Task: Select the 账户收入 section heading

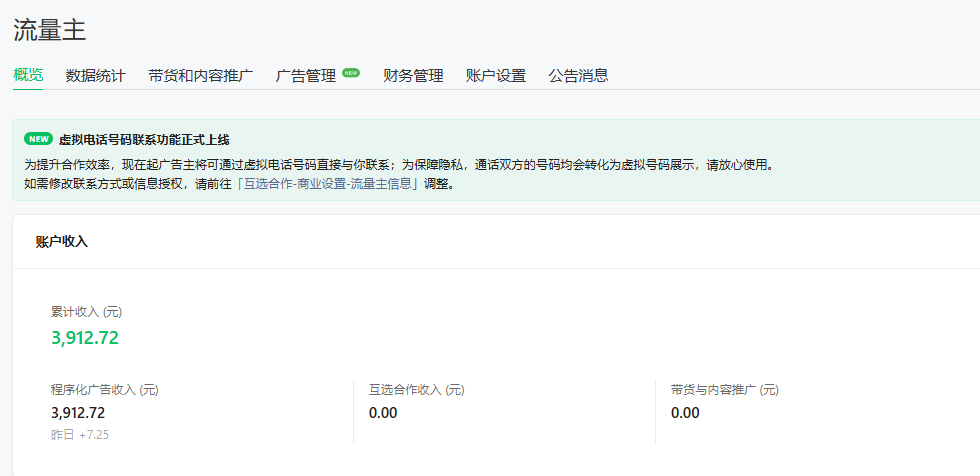Action: 62,242
